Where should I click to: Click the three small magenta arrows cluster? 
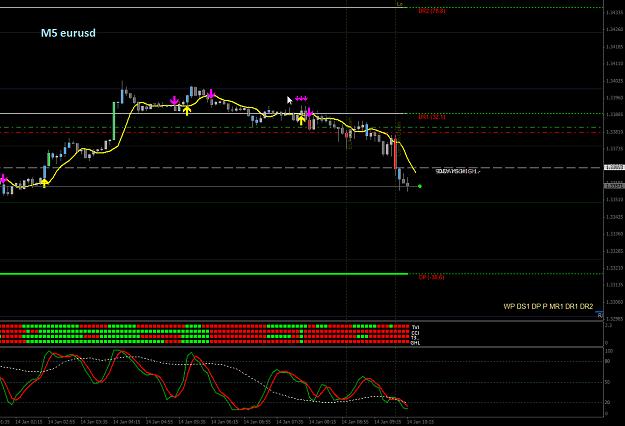click(301, 98)
